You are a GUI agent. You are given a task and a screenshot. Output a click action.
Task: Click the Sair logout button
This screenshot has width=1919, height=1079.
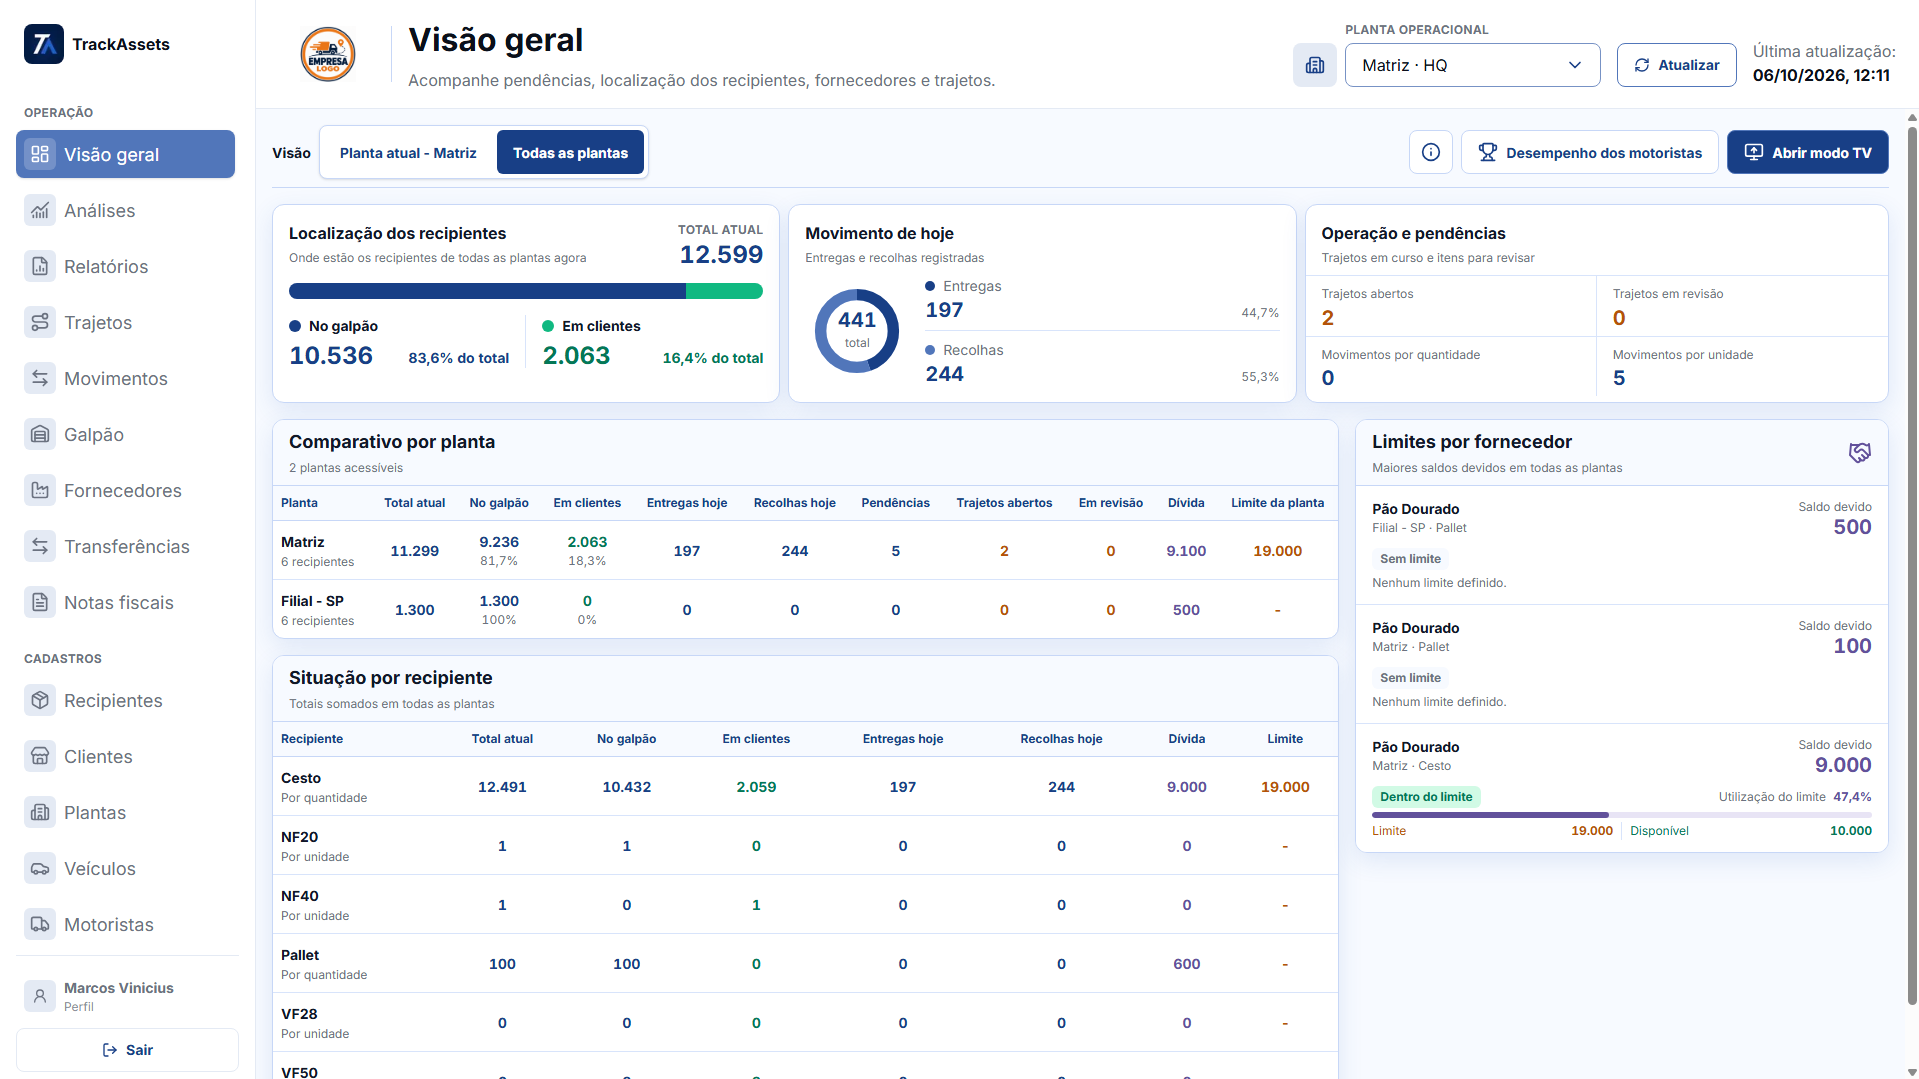pyautogui.click(x=127, y=1050)
